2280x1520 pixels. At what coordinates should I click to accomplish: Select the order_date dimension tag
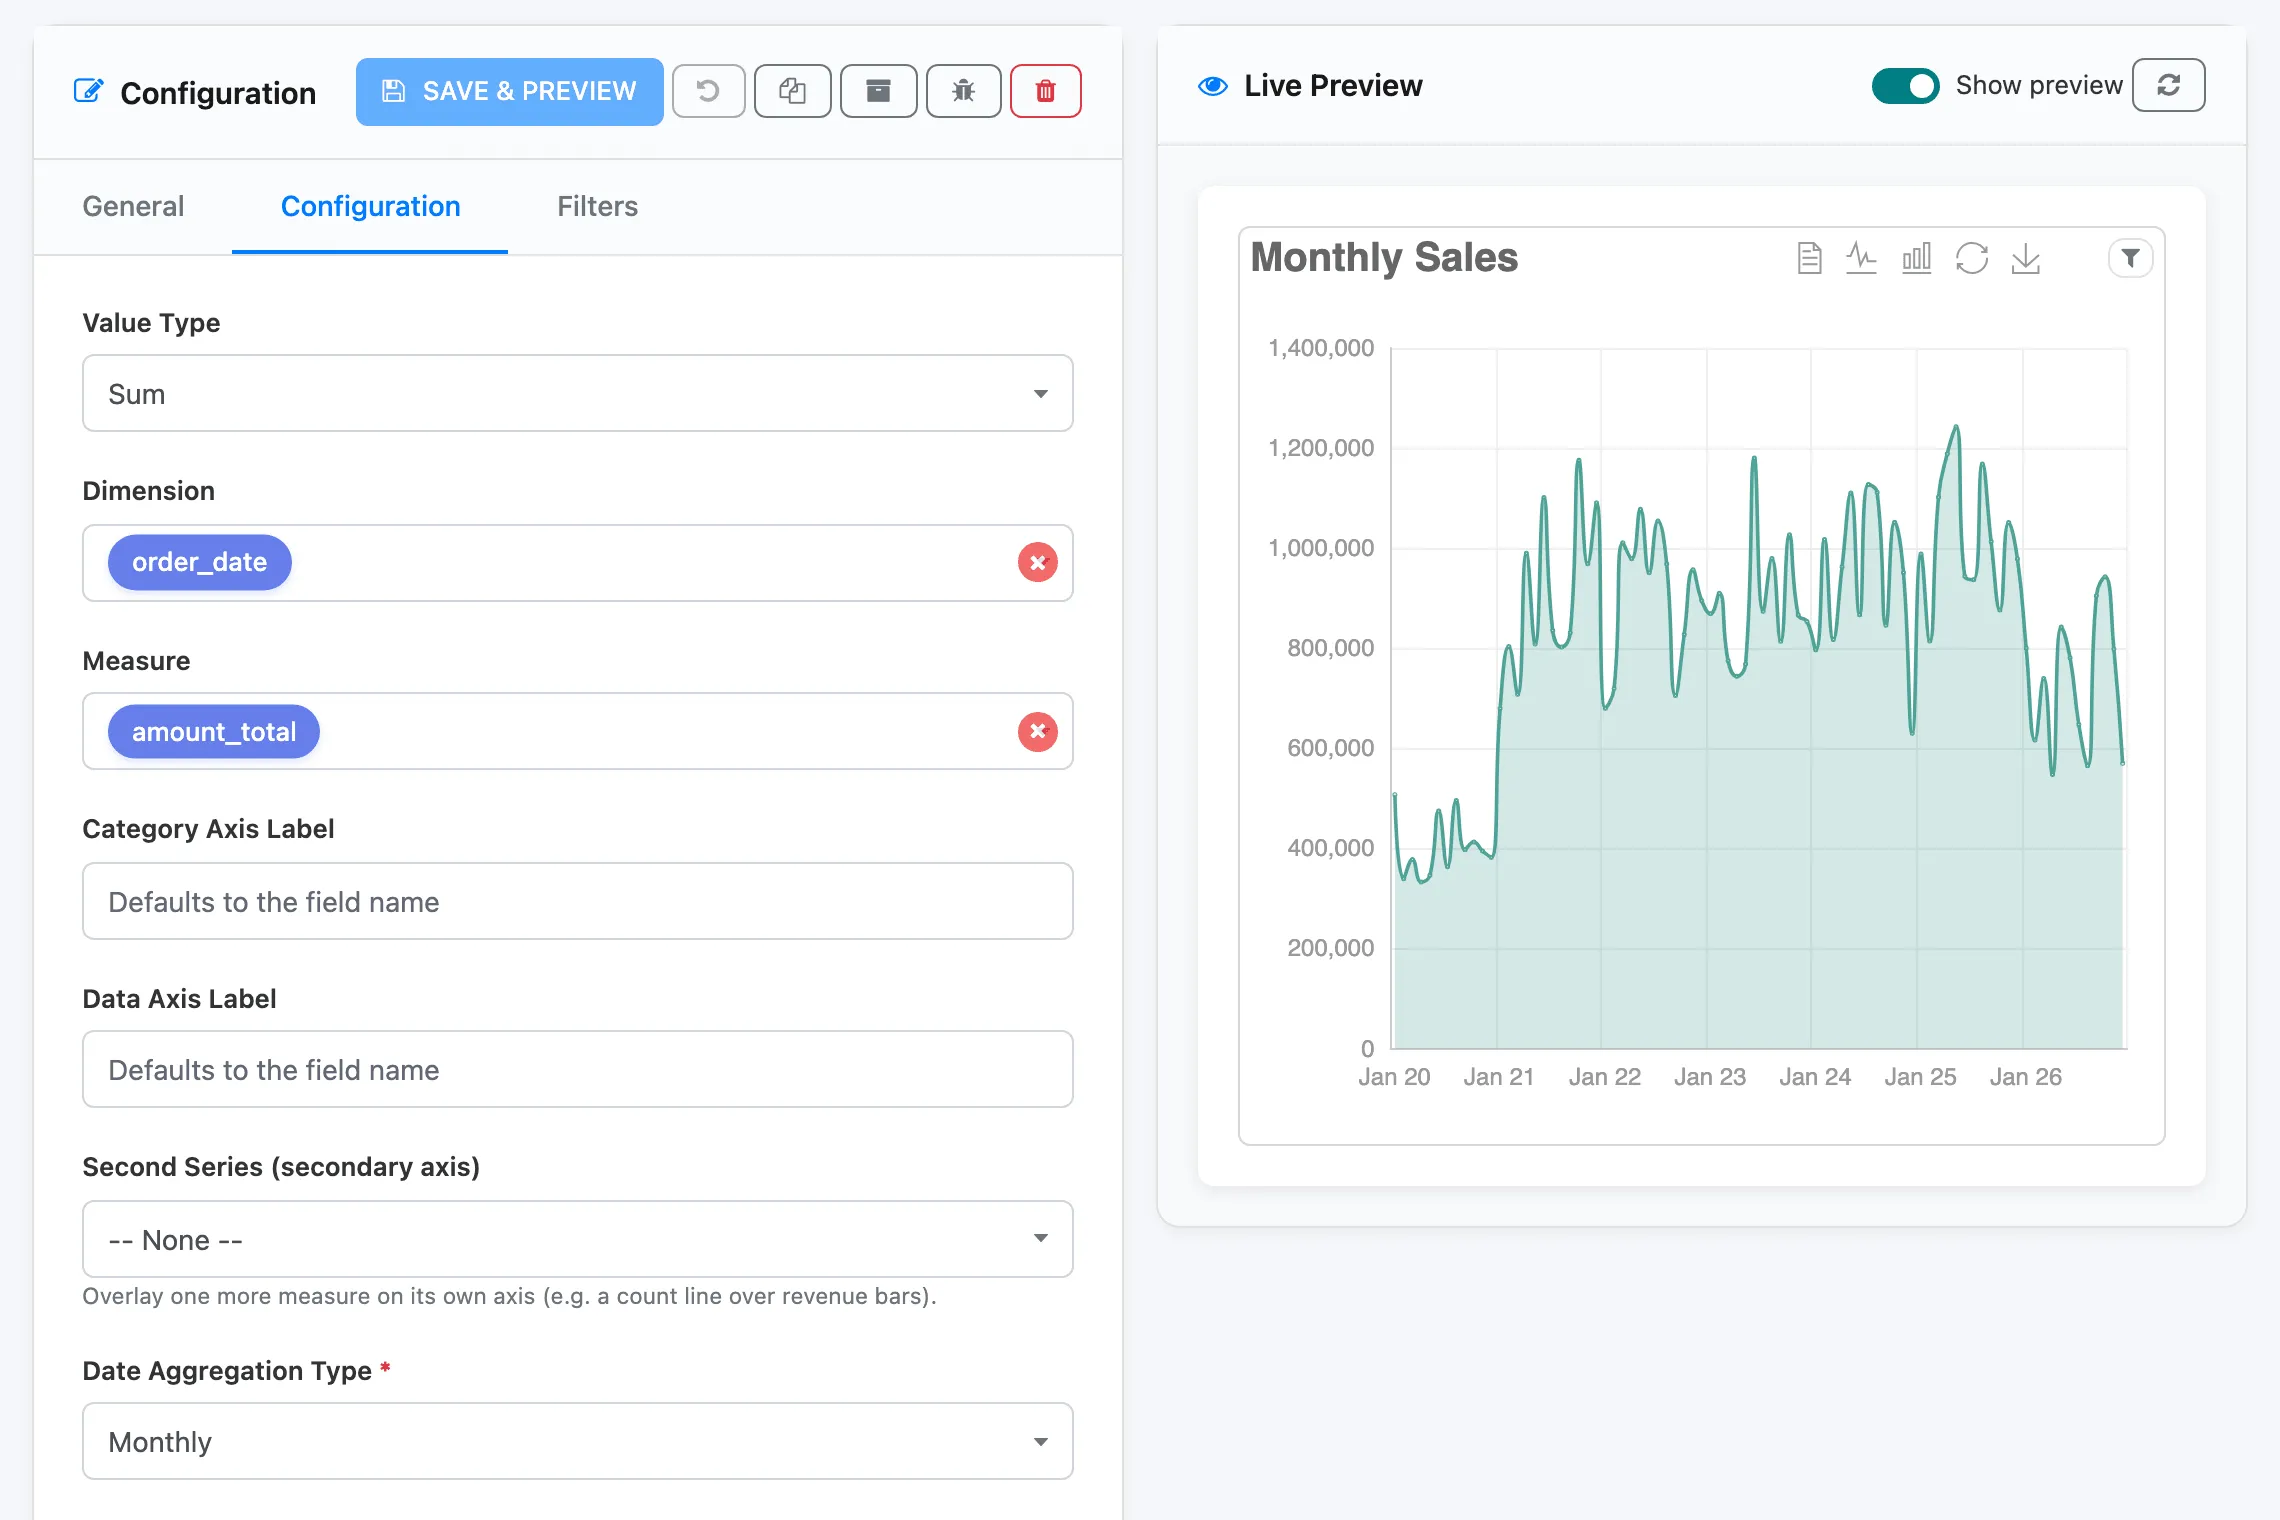(x=199, y=562)
